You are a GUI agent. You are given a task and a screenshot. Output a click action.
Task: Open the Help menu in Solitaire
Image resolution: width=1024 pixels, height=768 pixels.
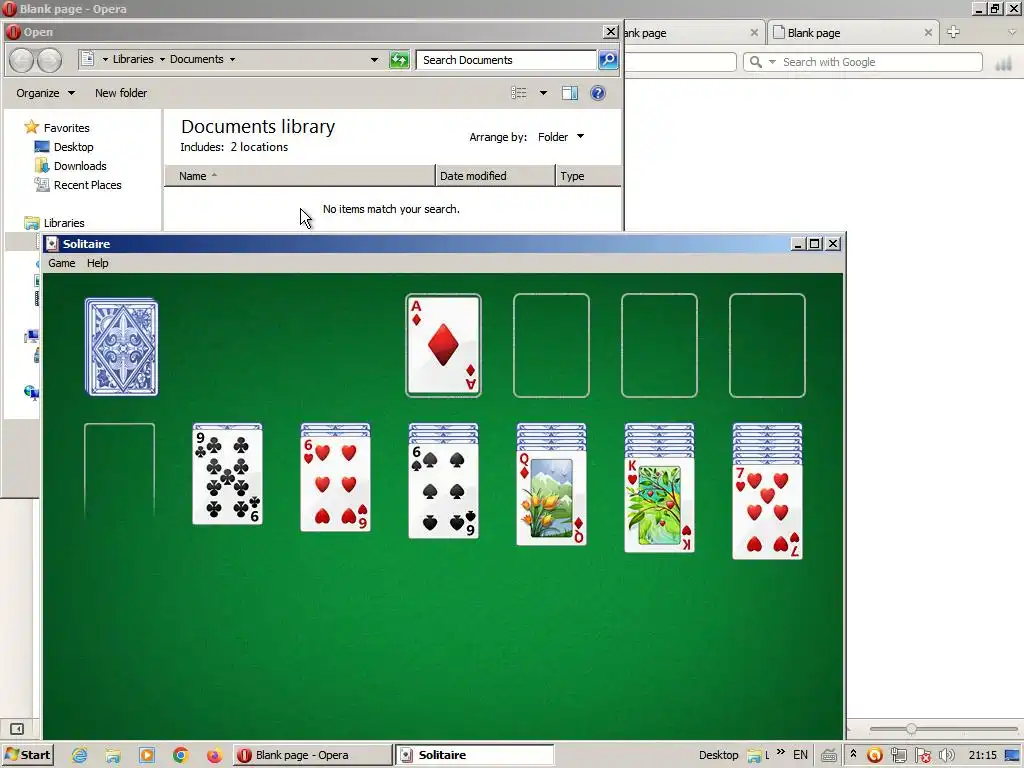point(97,263)
